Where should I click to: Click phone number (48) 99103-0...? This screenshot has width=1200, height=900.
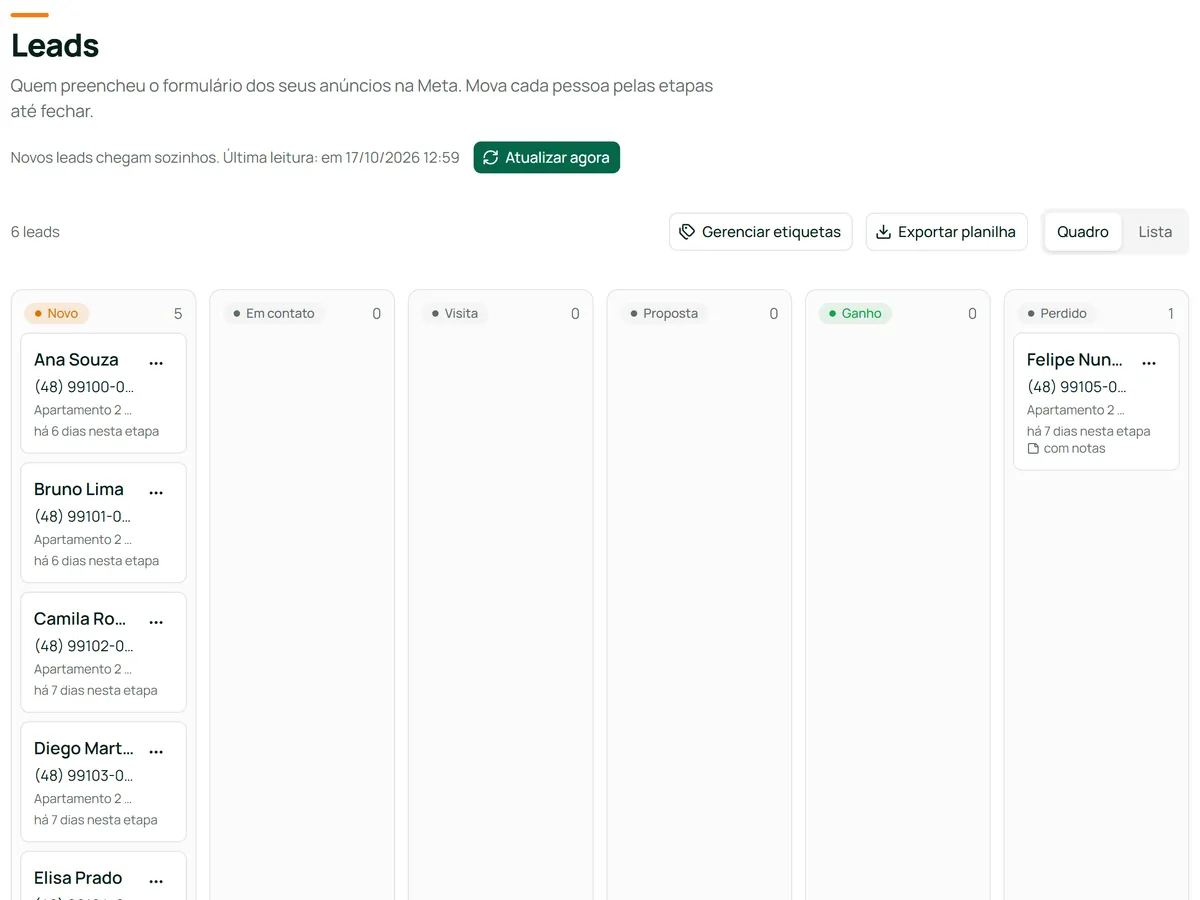pos(84,776)
